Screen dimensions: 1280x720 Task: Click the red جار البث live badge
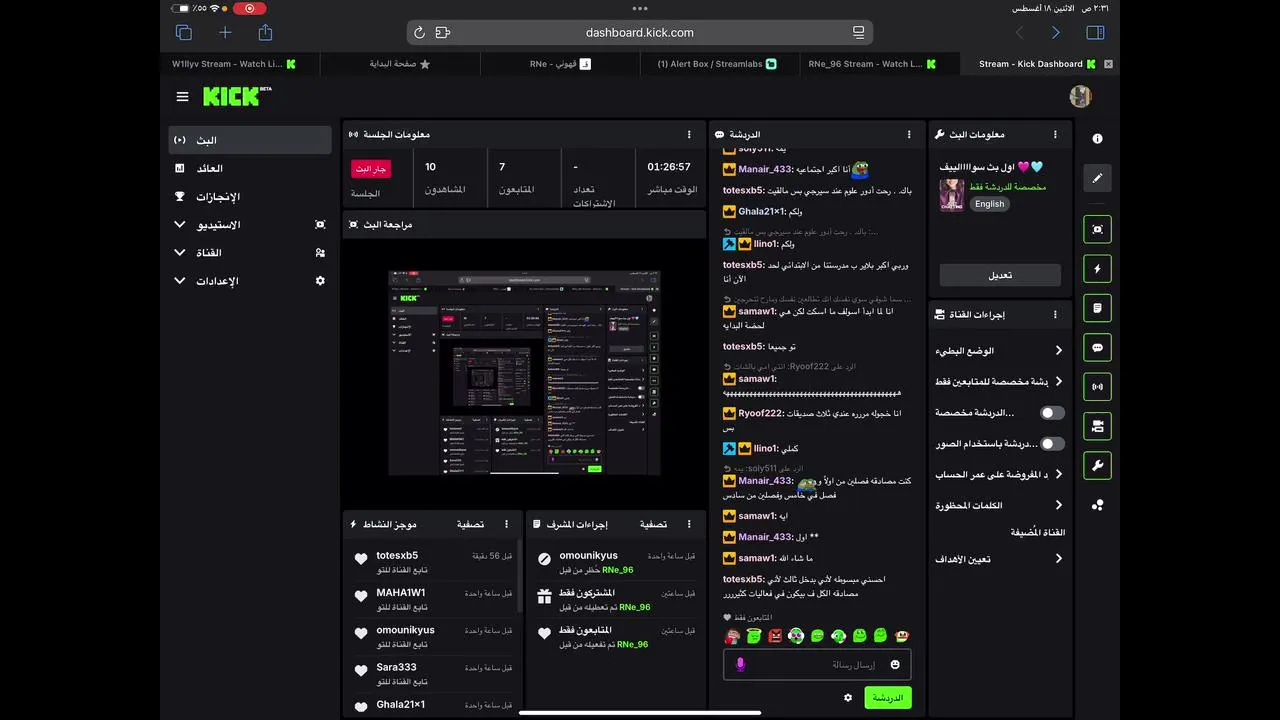pyautogui.click(x=371, y=169)
